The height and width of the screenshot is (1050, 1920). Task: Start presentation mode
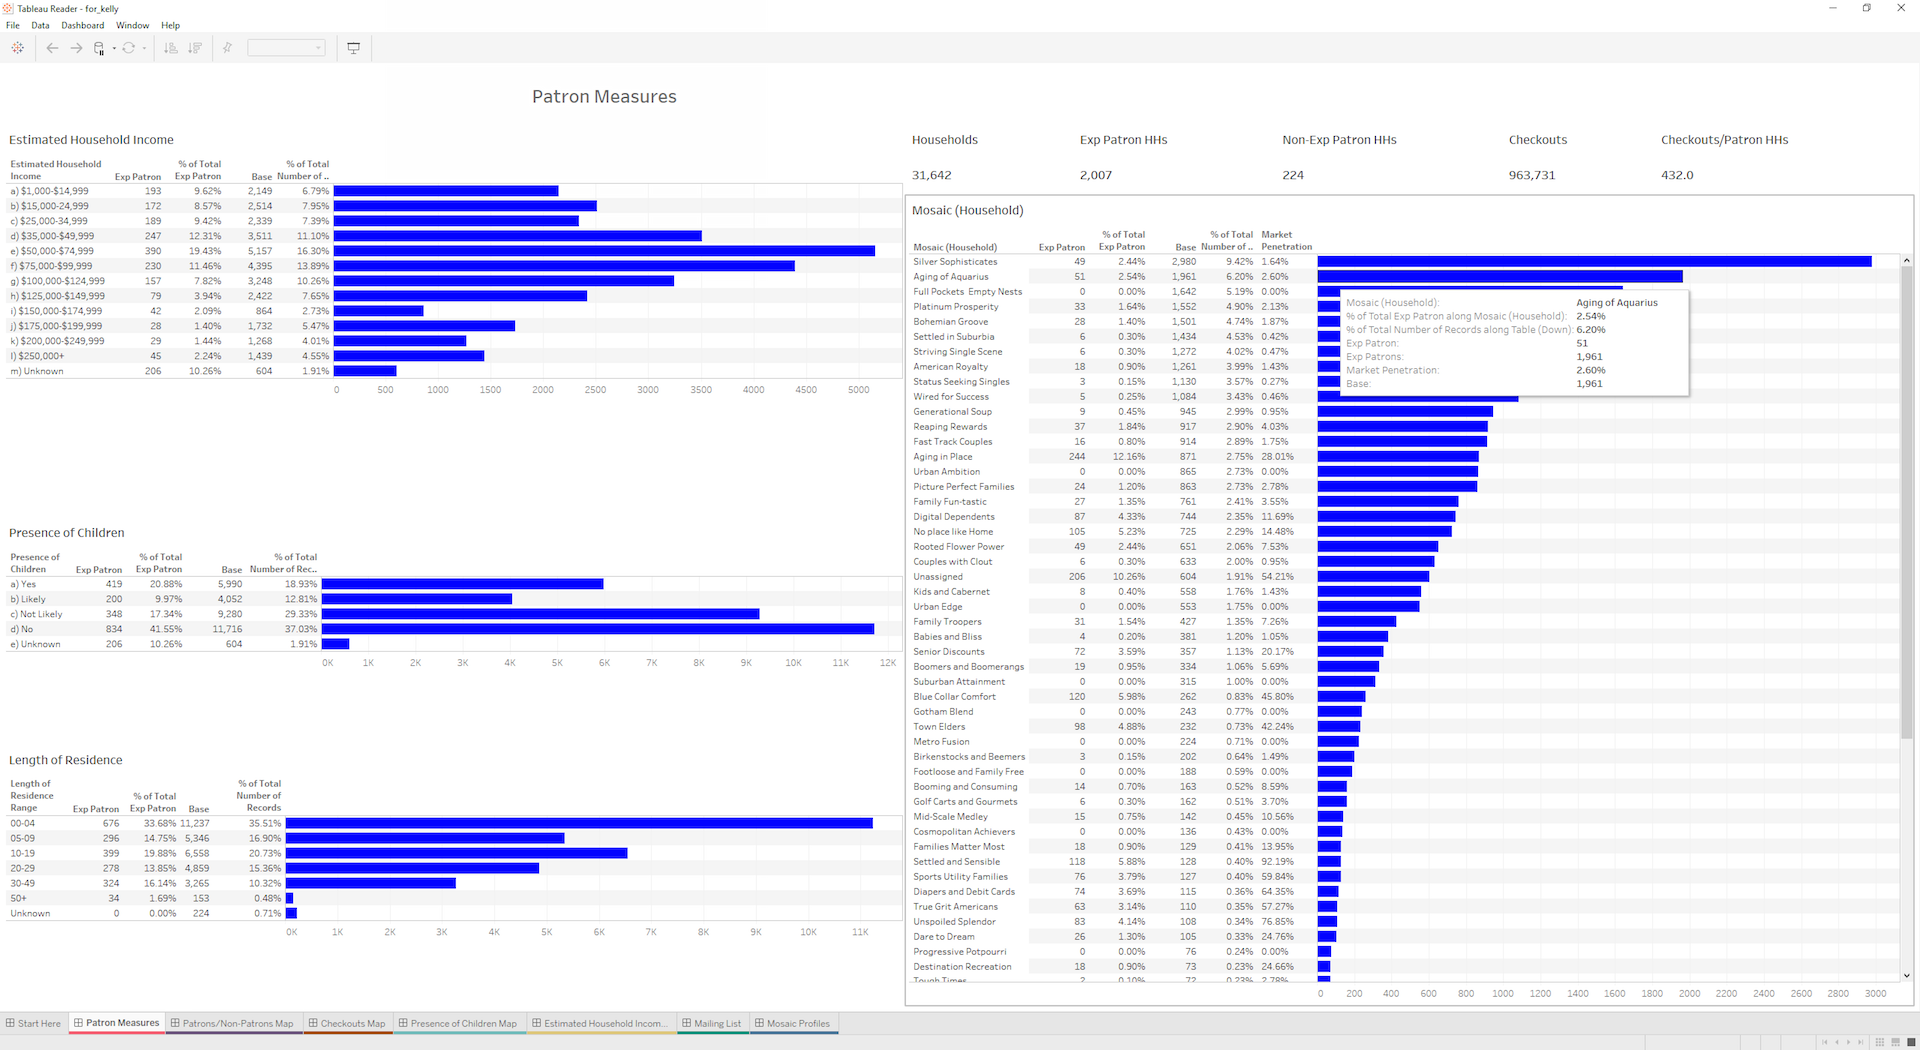[354, 48]
